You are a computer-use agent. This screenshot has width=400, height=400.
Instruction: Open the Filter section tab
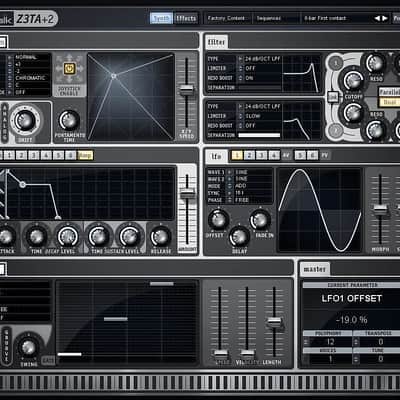(x=216, y=42)
